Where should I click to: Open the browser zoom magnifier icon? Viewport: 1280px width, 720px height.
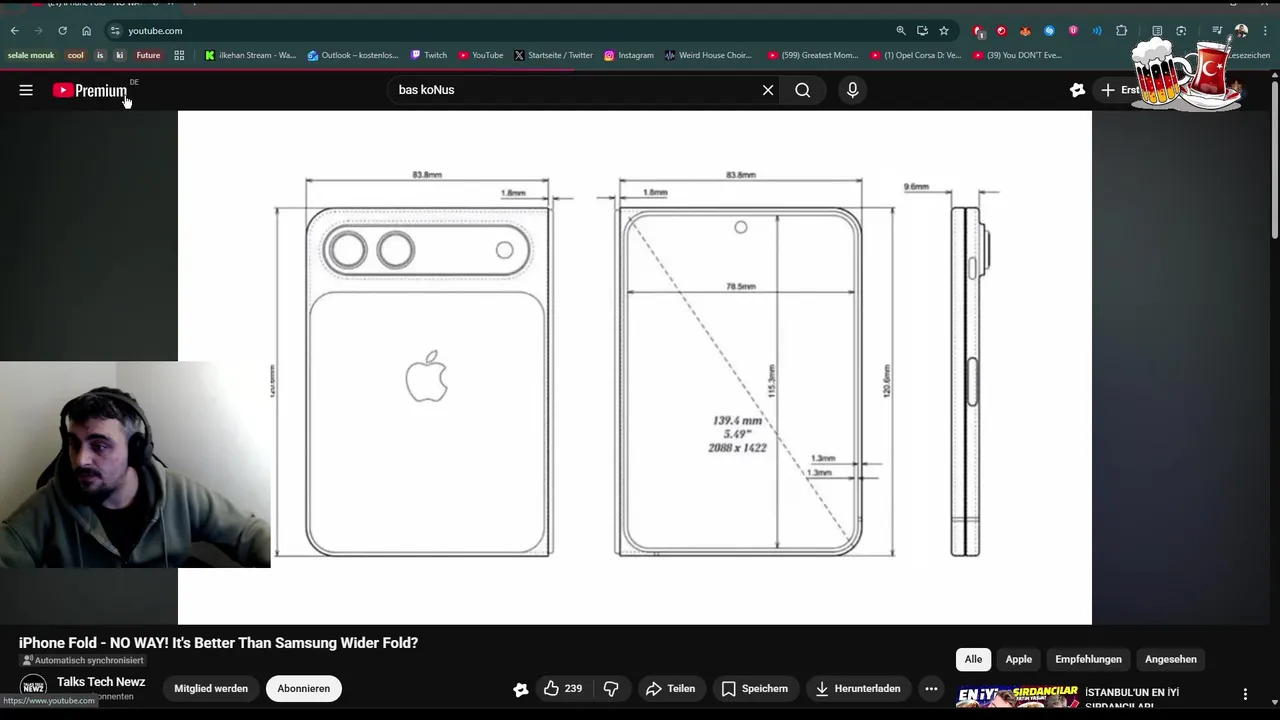(x=901, y=31)
